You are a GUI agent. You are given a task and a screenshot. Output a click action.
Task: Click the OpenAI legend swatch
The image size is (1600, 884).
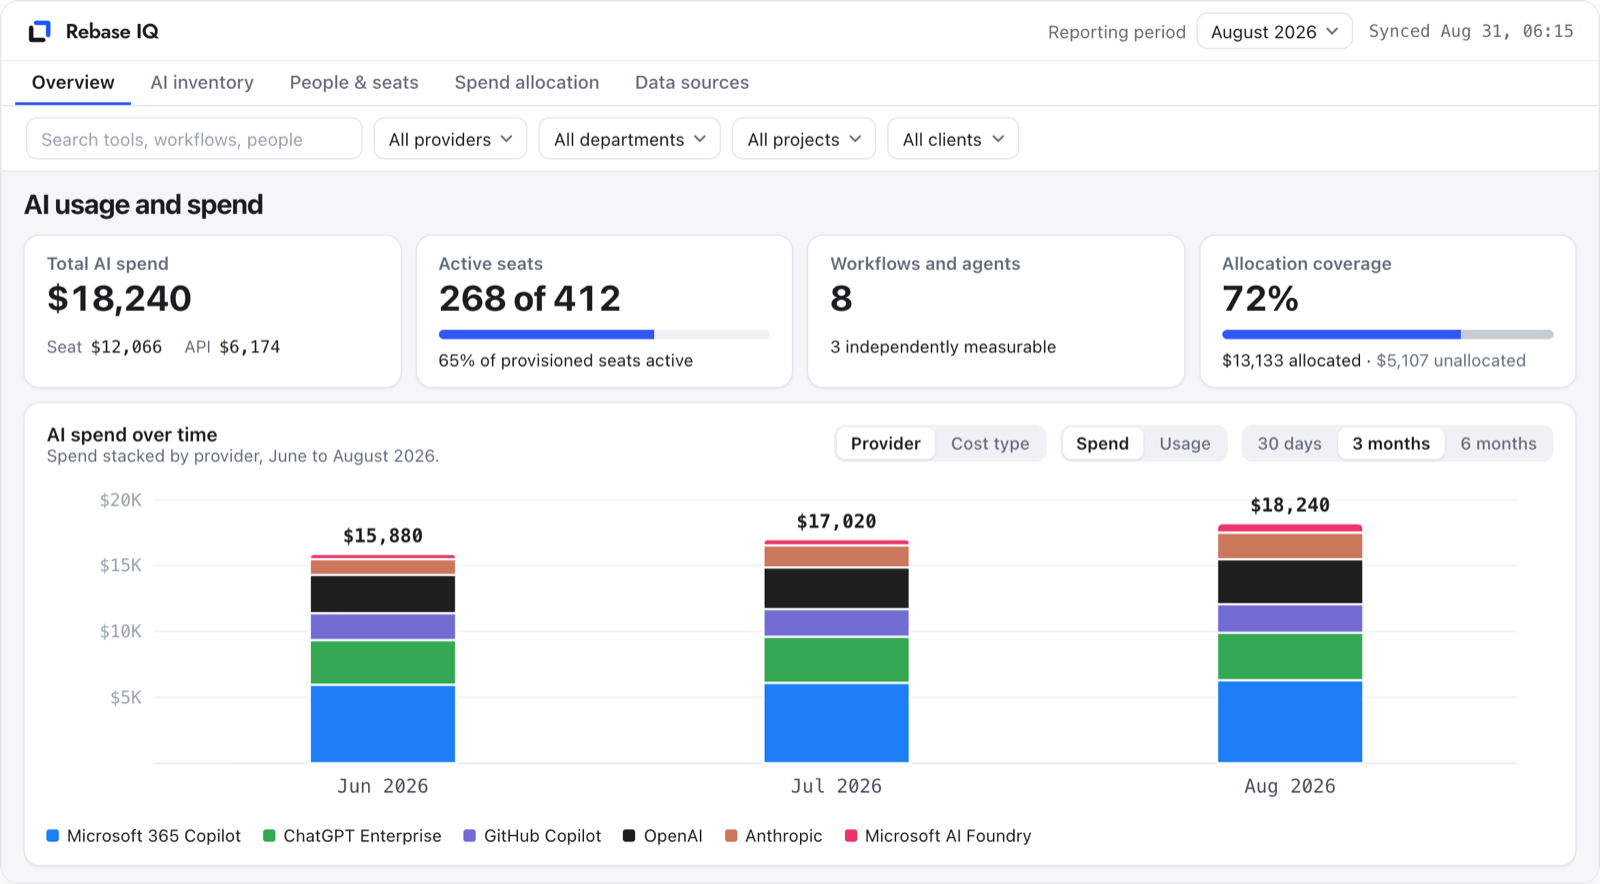(x=629, y=836)
